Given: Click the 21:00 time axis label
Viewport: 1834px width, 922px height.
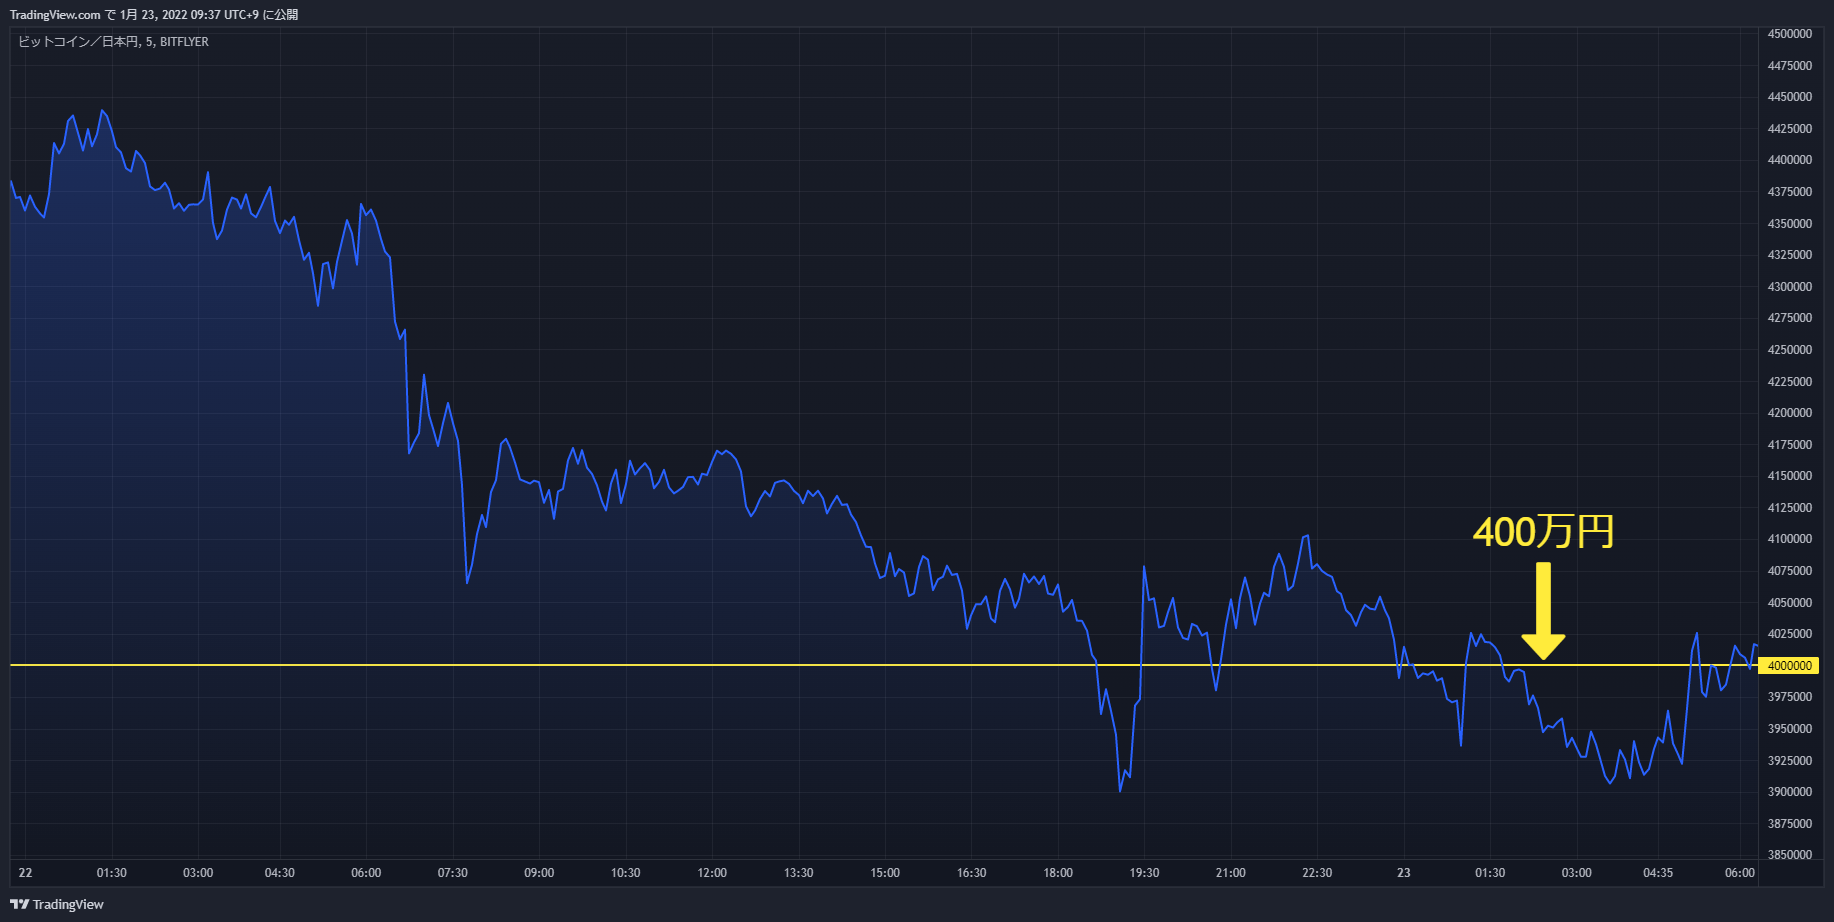Looking at the screenshot, I should tap(1231, 873).
